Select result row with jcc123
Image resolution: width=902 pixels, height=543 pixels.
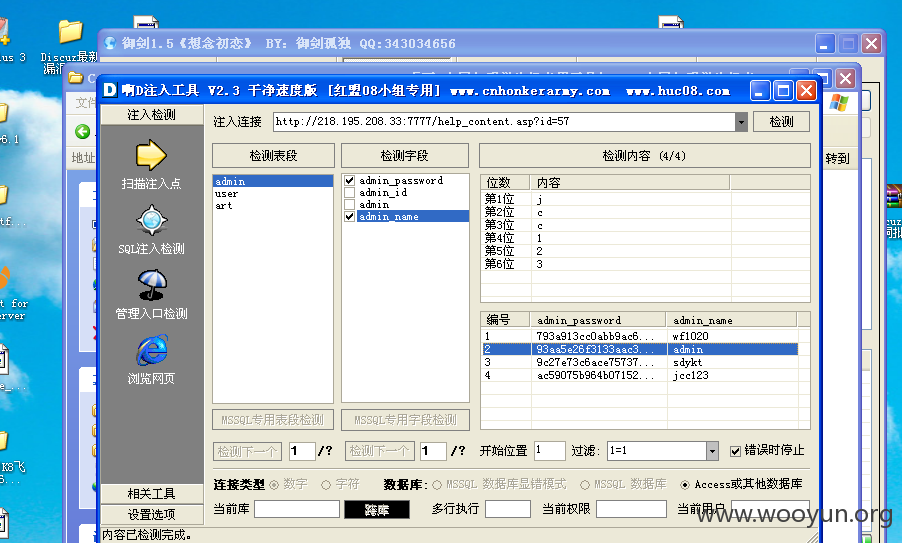click(640, 375)
